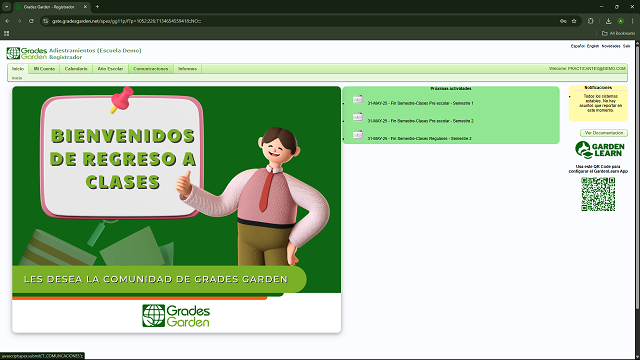Click the GardenLearn QR code
640x360 pixels.
(x=598, y=194)
